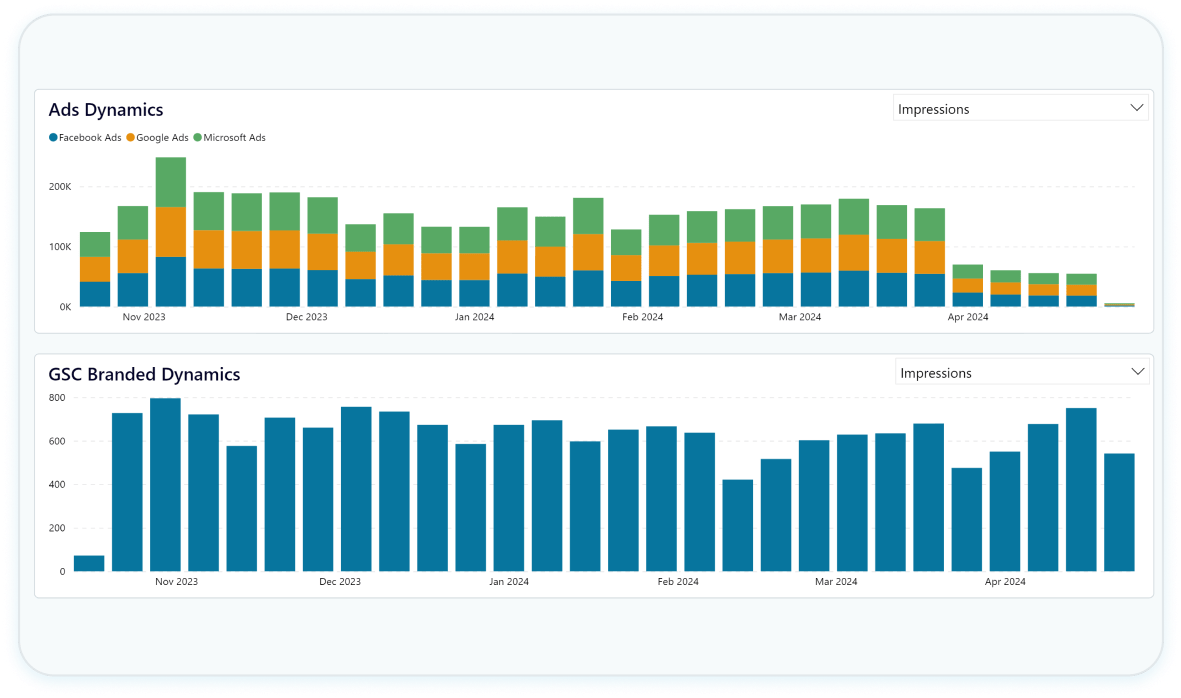This screenshot has height=698, width=1181.
Task: Click the green Microsoft Ads legend dot
Action: pos(197,138)
